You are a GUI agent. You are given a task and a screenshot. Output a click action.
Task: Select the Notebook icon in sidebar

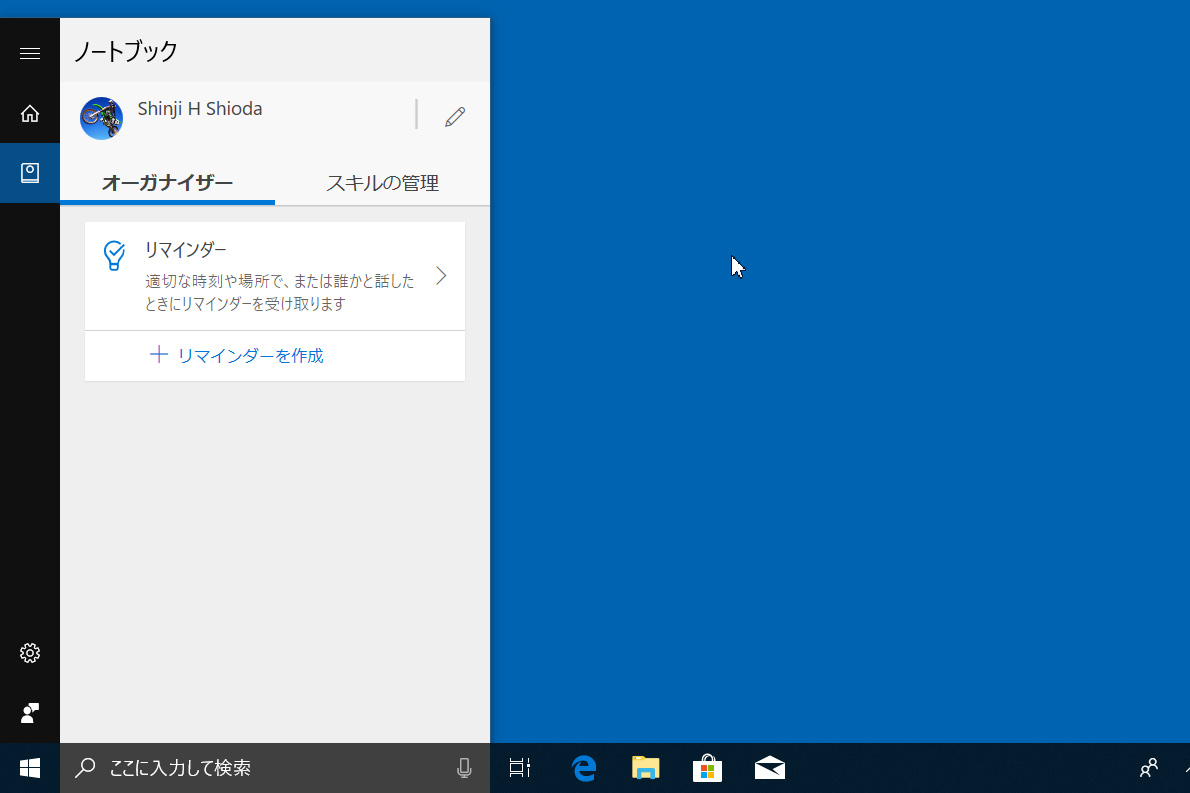(30, 173)
